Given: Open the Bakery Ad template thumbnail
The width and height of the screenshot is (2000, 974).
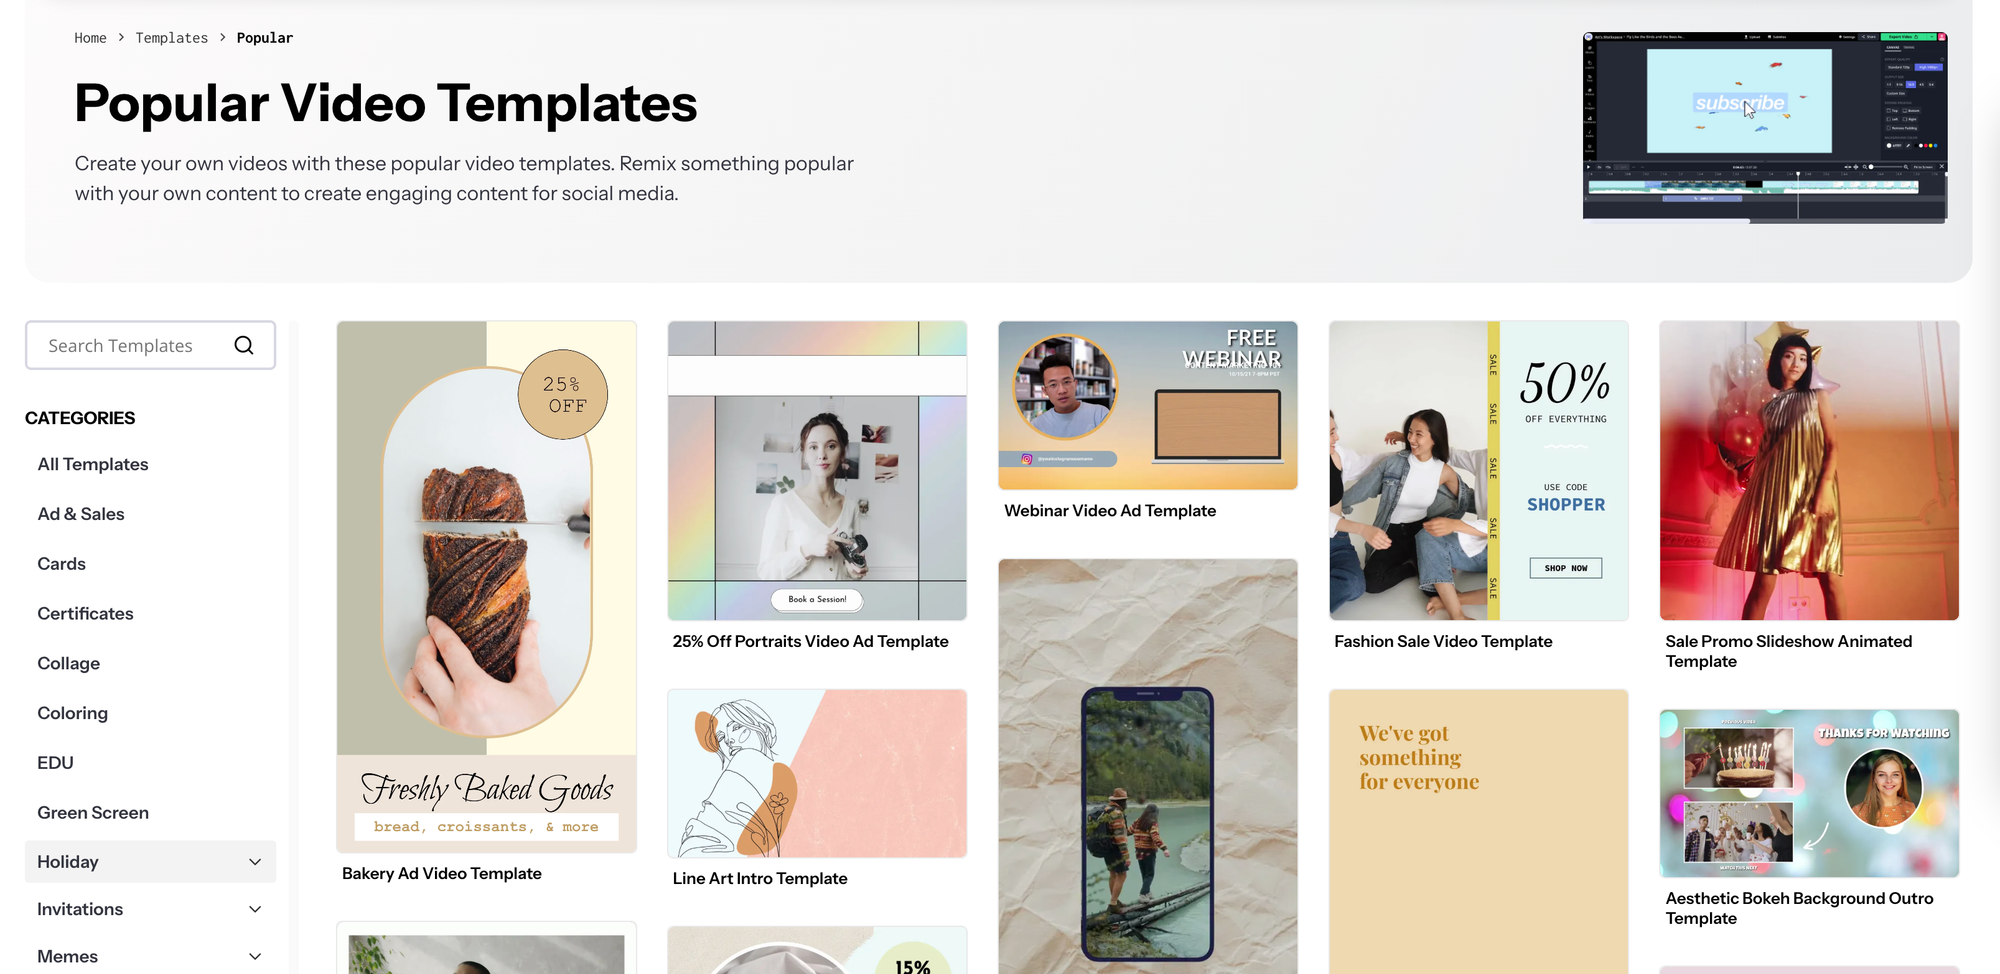Looking at the screenshot, I should (x=487, y=587).
